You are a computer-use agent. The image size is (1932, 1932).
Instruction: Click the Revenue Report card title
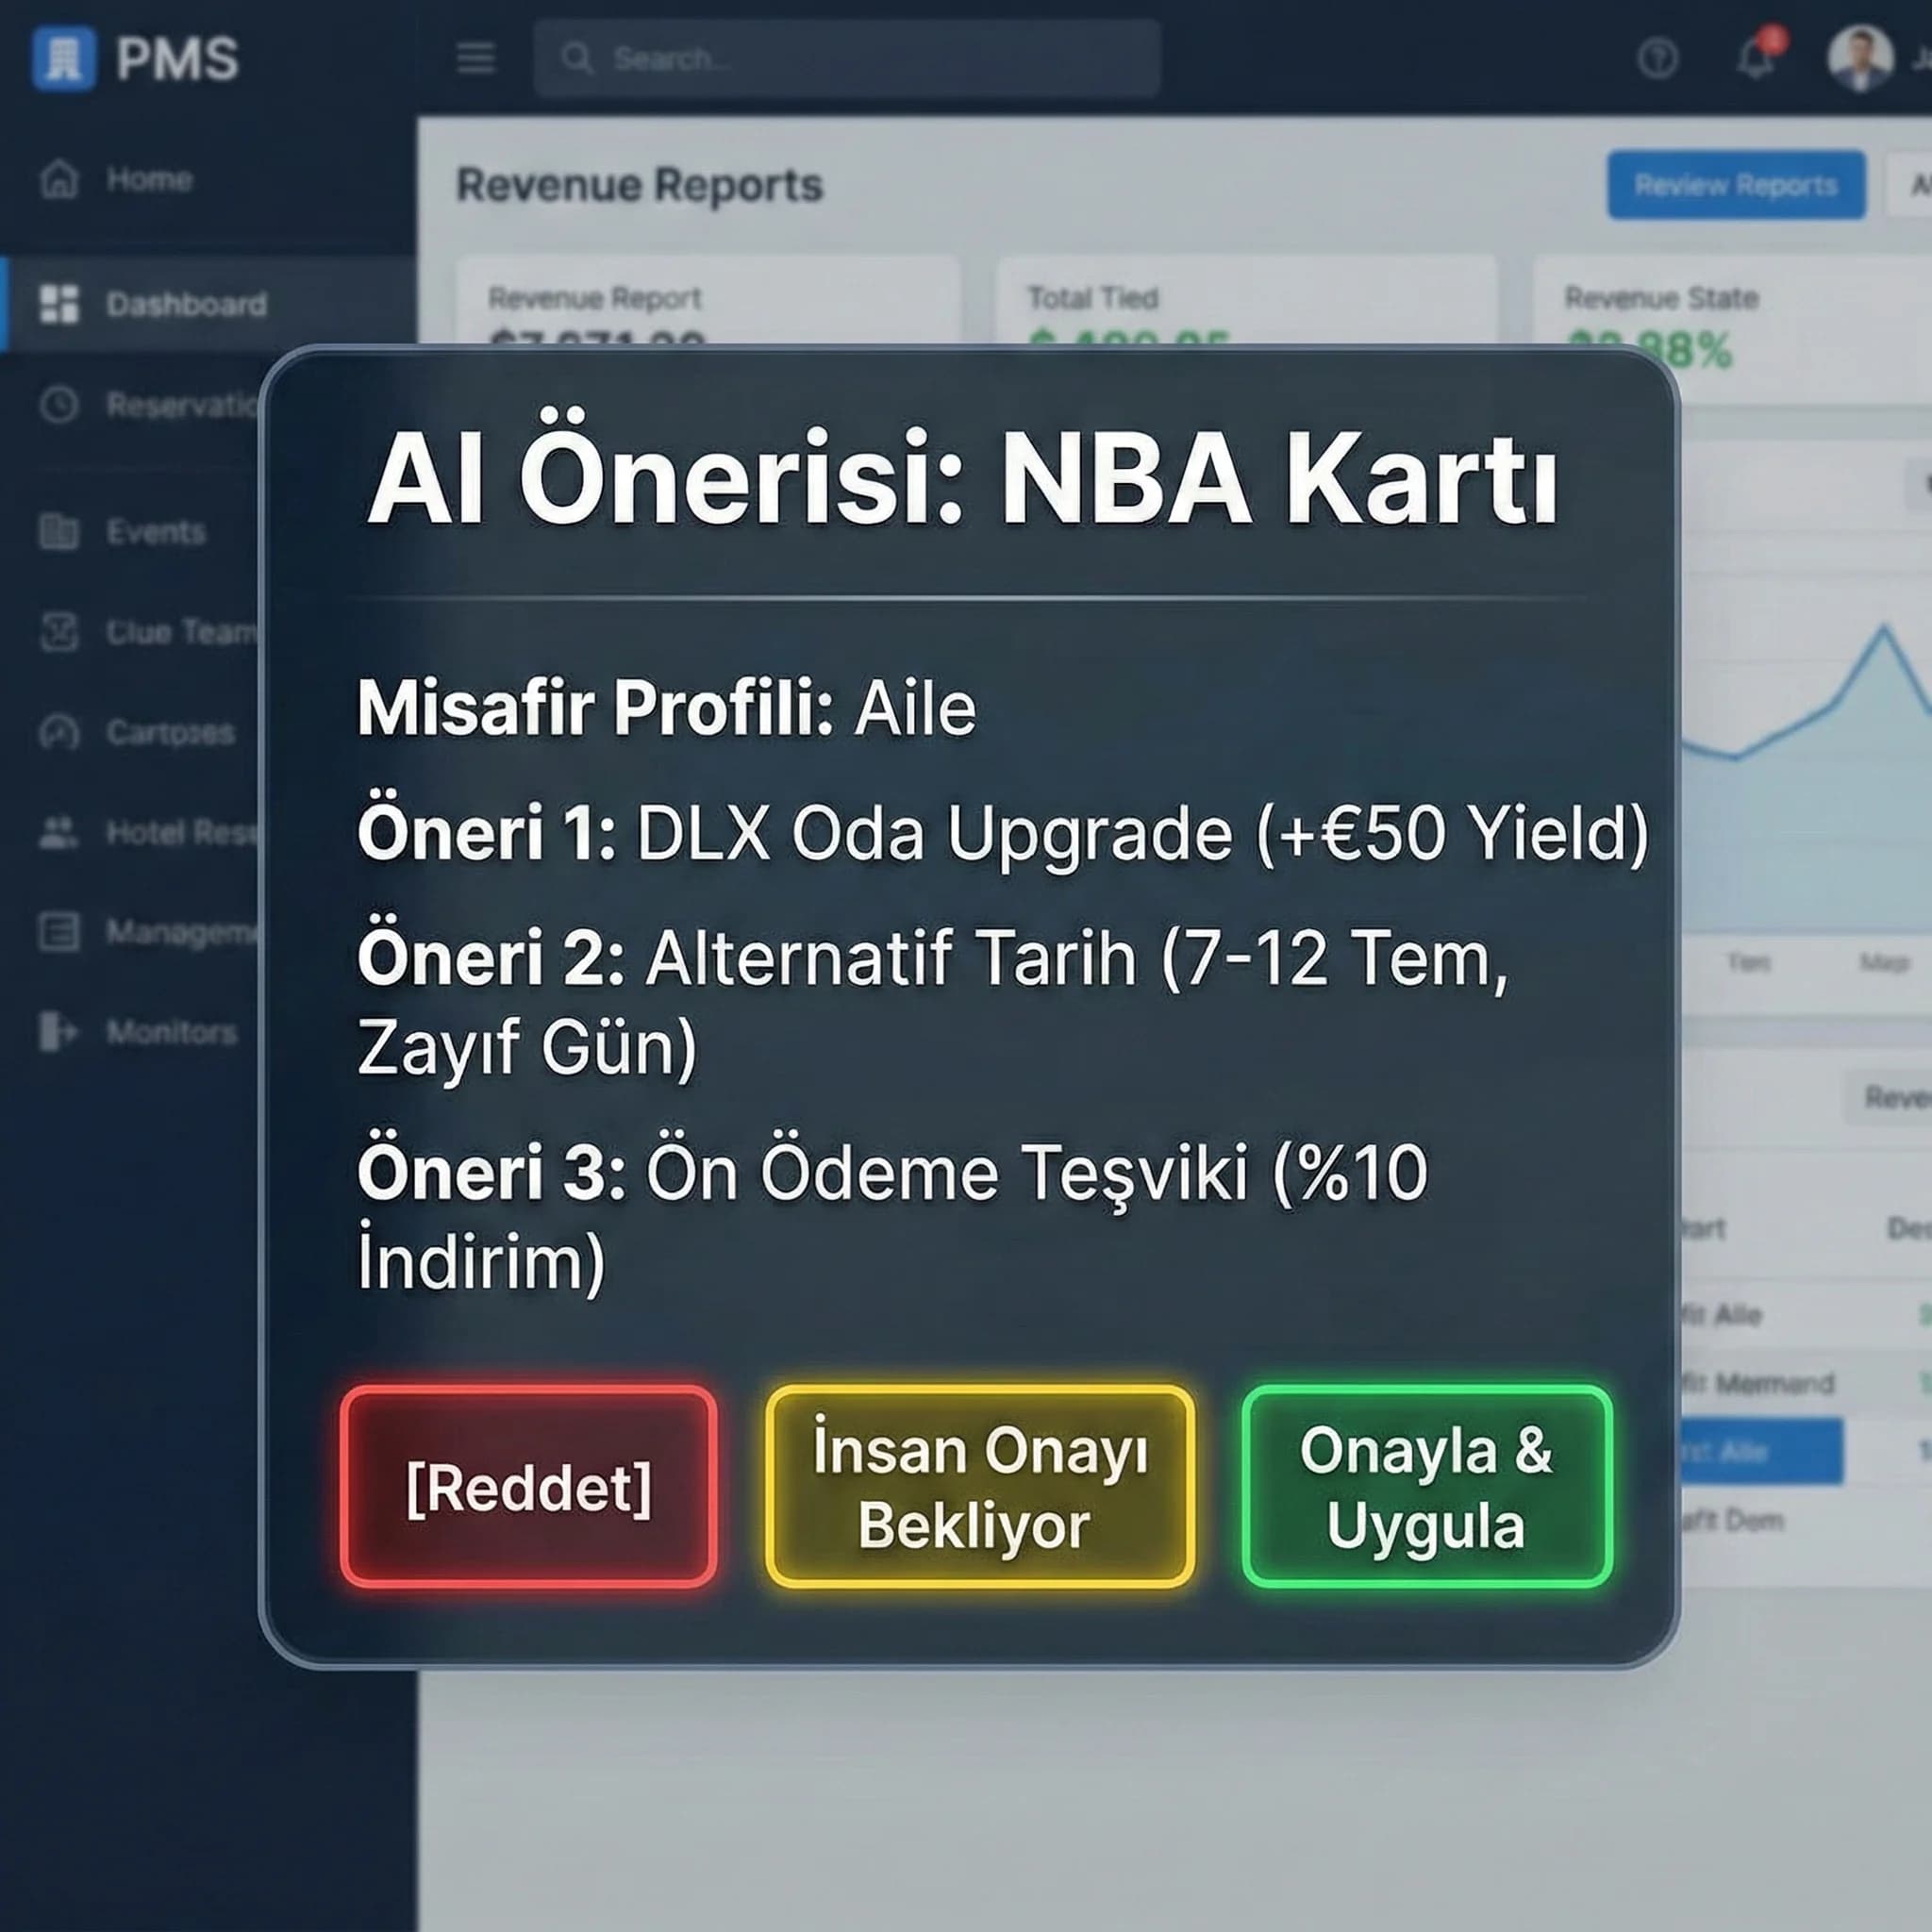(x=595, y=297)
